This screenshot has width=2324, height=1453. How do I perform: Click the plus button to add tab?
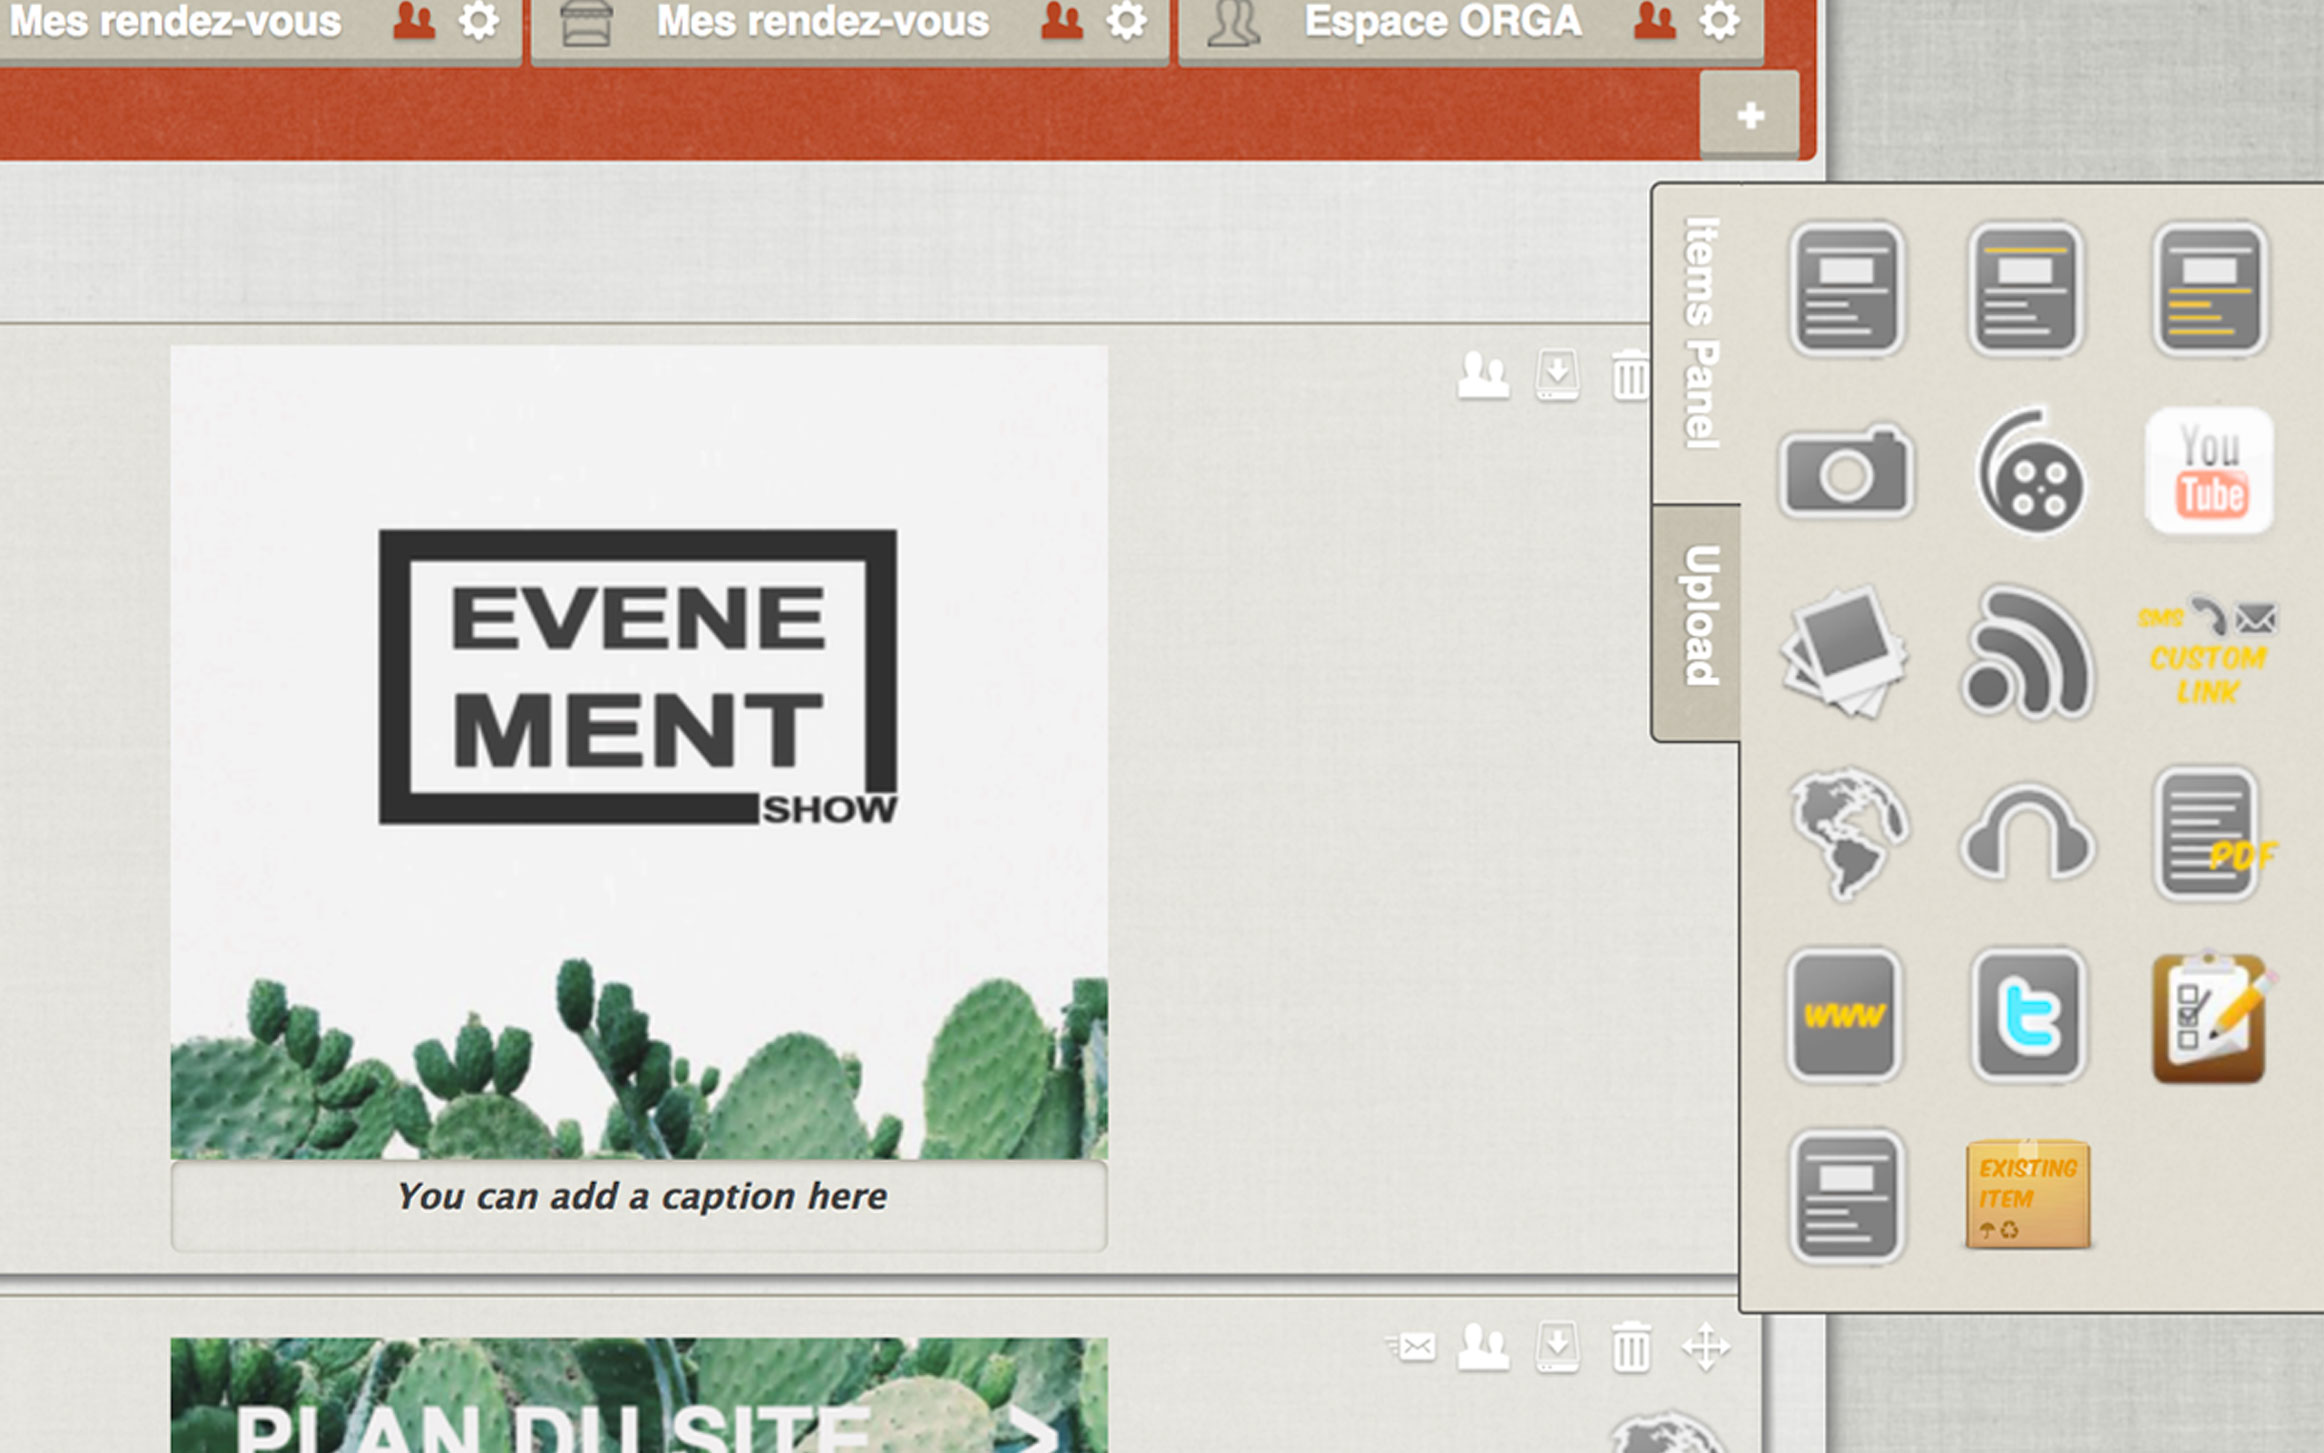[x=1749, y=115]
